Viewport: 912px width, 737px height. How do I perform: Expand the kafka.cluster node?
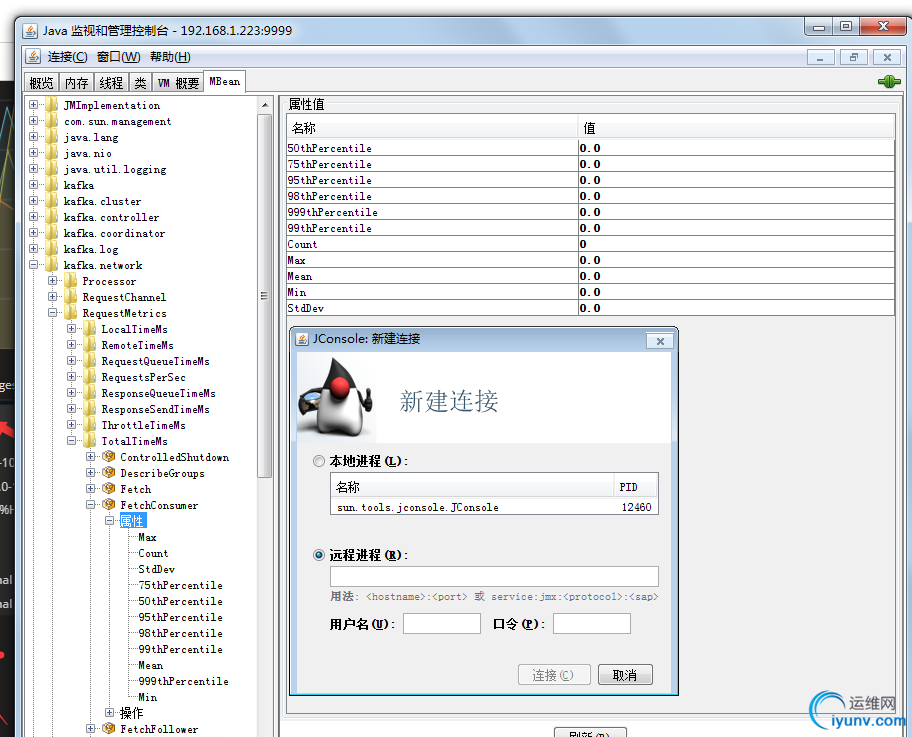pyautogui.click(x=34, y=201)
